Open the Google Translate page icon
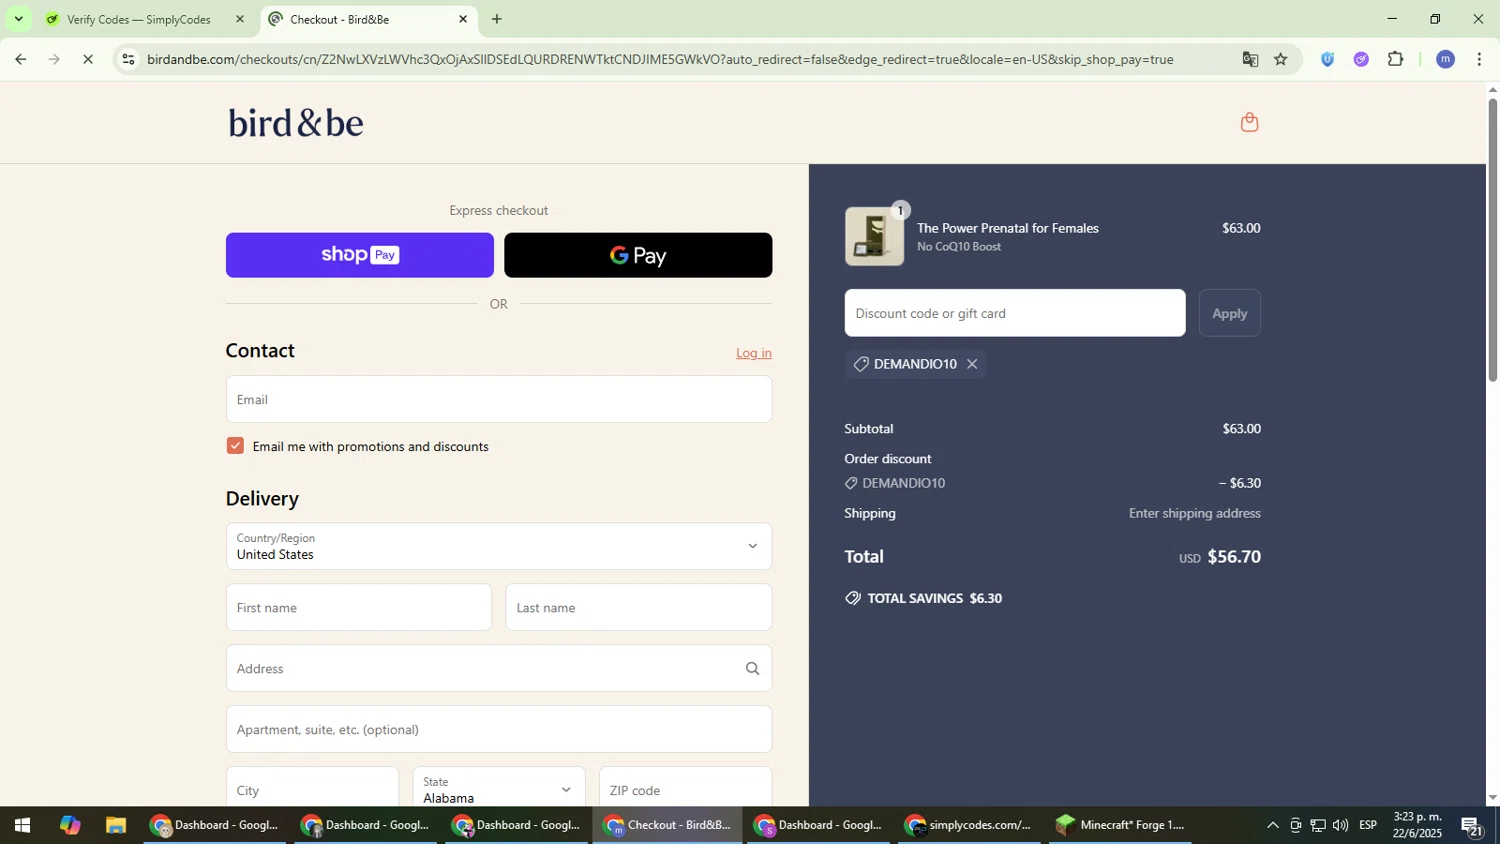 [x=1250, y=60]
